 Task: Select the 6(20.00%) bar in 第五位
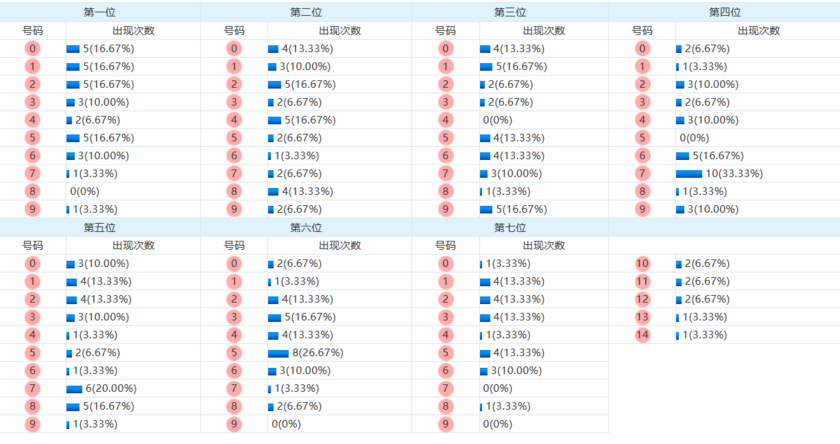[x=74, y=388]
